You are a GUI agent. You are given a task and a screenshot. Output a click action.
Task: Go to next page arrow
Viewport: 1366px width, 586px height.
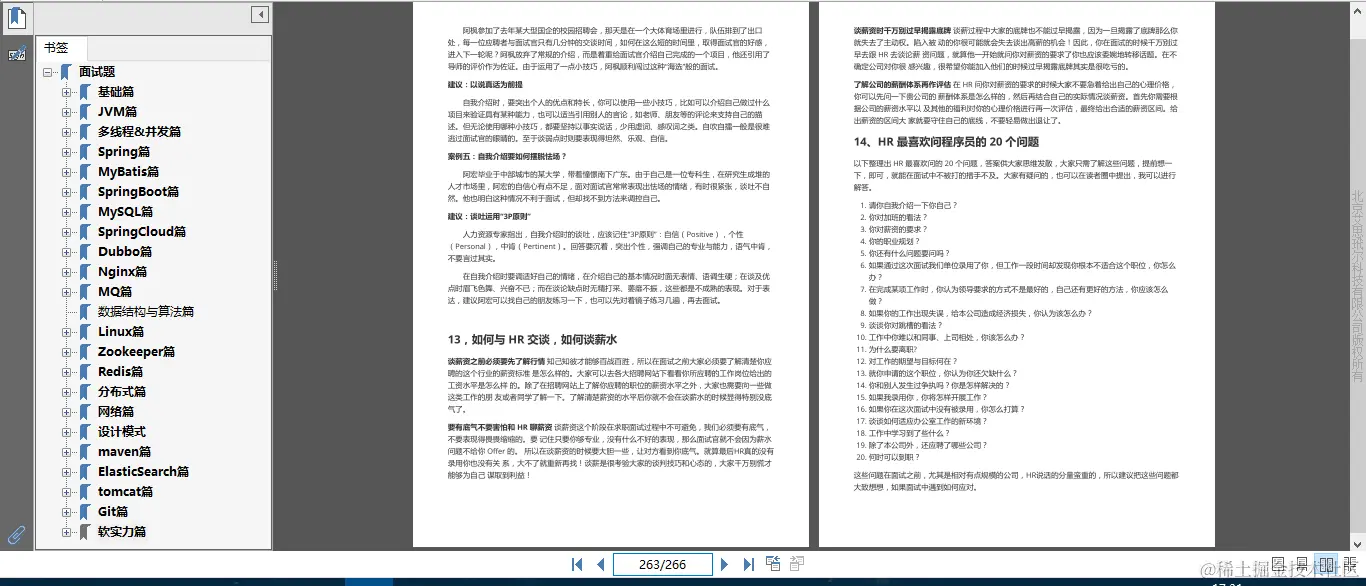point(725,565)
